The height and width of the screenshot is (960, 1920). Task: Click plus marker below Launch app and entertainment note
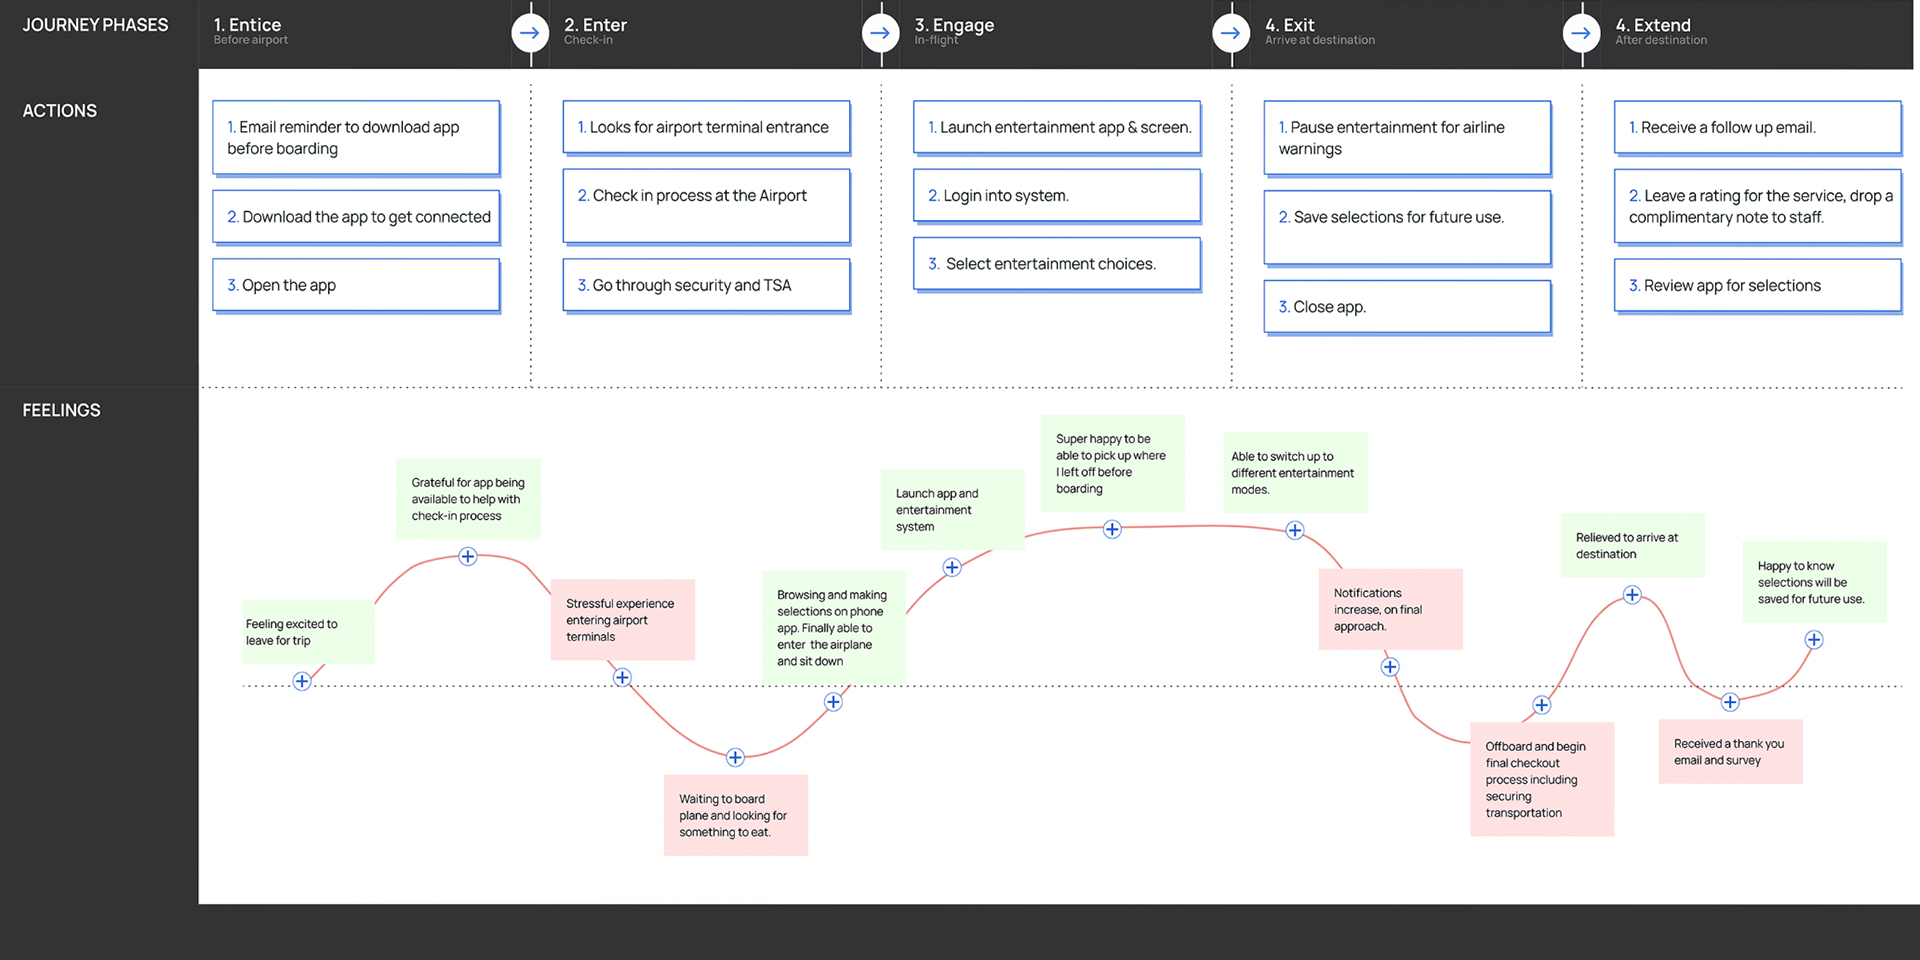click(x=952, y=567)
